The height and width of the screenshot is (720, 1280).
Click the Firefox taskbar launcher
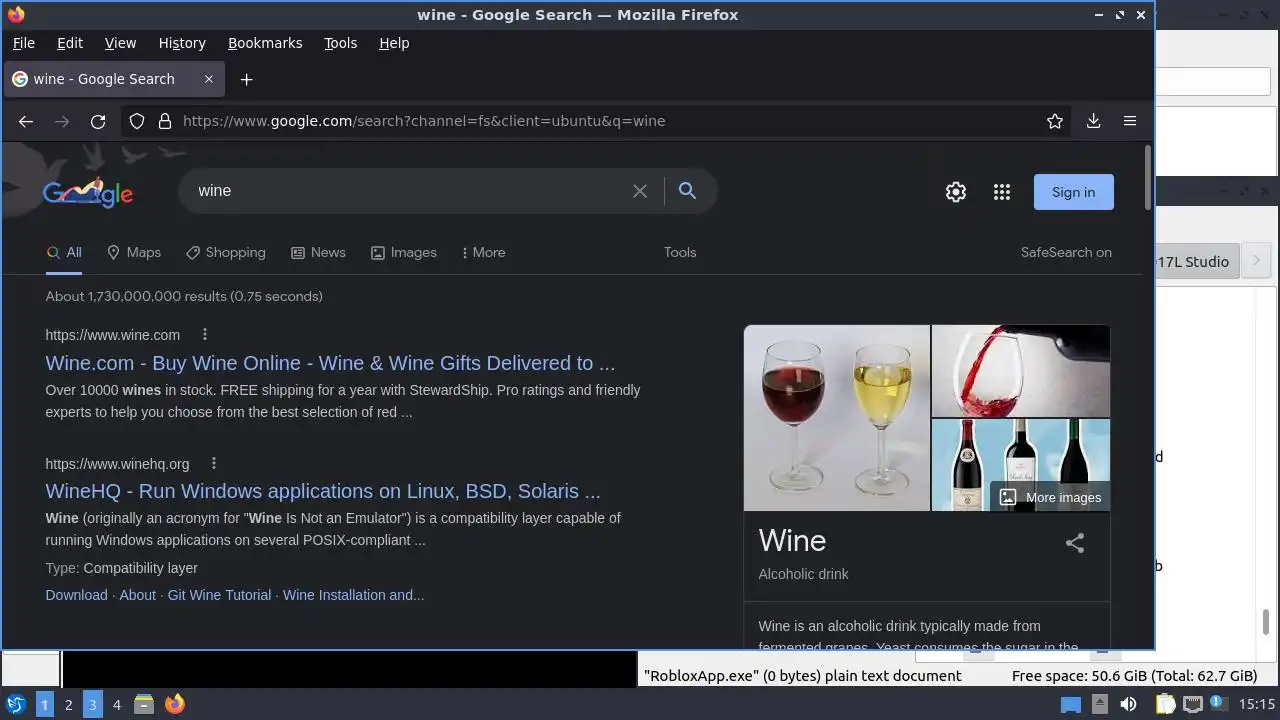pyautogui.click(x=175, y=704)
